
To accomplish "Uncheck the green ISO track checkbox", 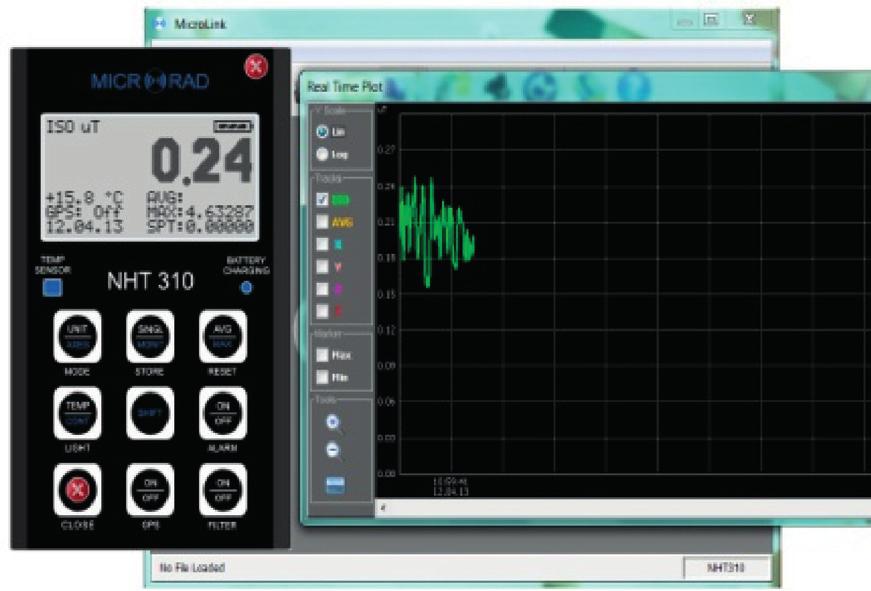I will pyautogui.click(x=322, y=199).
